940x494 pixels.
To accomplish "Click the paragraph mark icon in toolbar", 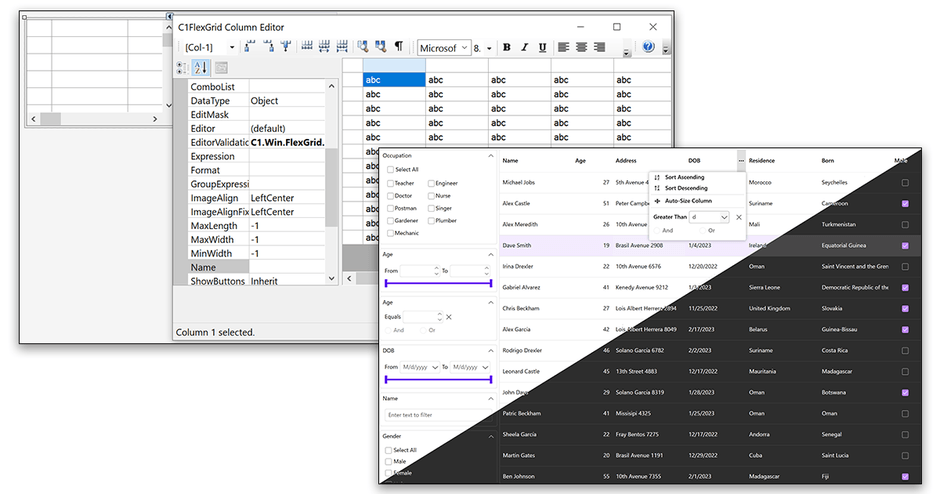I will coord(398,47).
